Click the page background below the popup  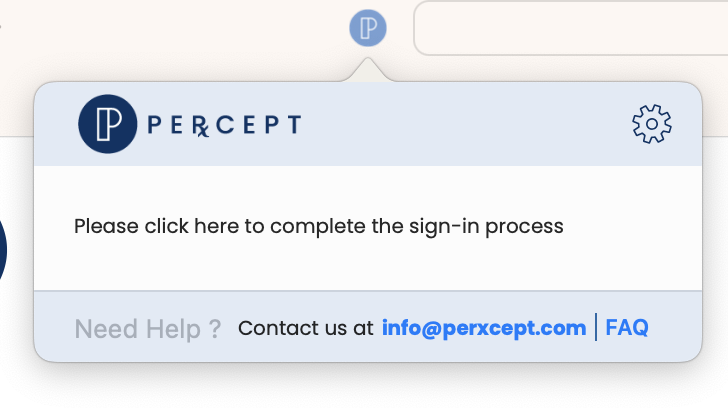368,388
